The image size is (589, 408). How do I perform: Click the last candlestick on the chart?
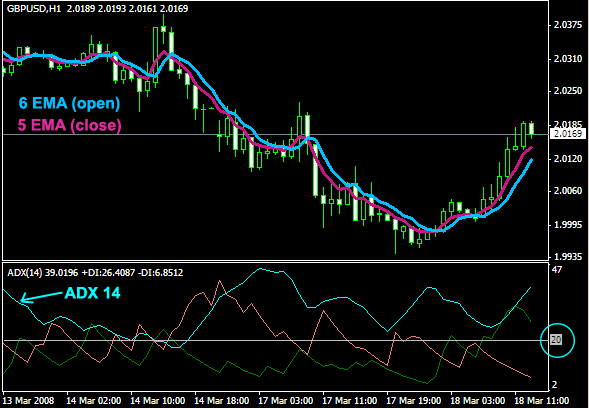tap(532, 129)
